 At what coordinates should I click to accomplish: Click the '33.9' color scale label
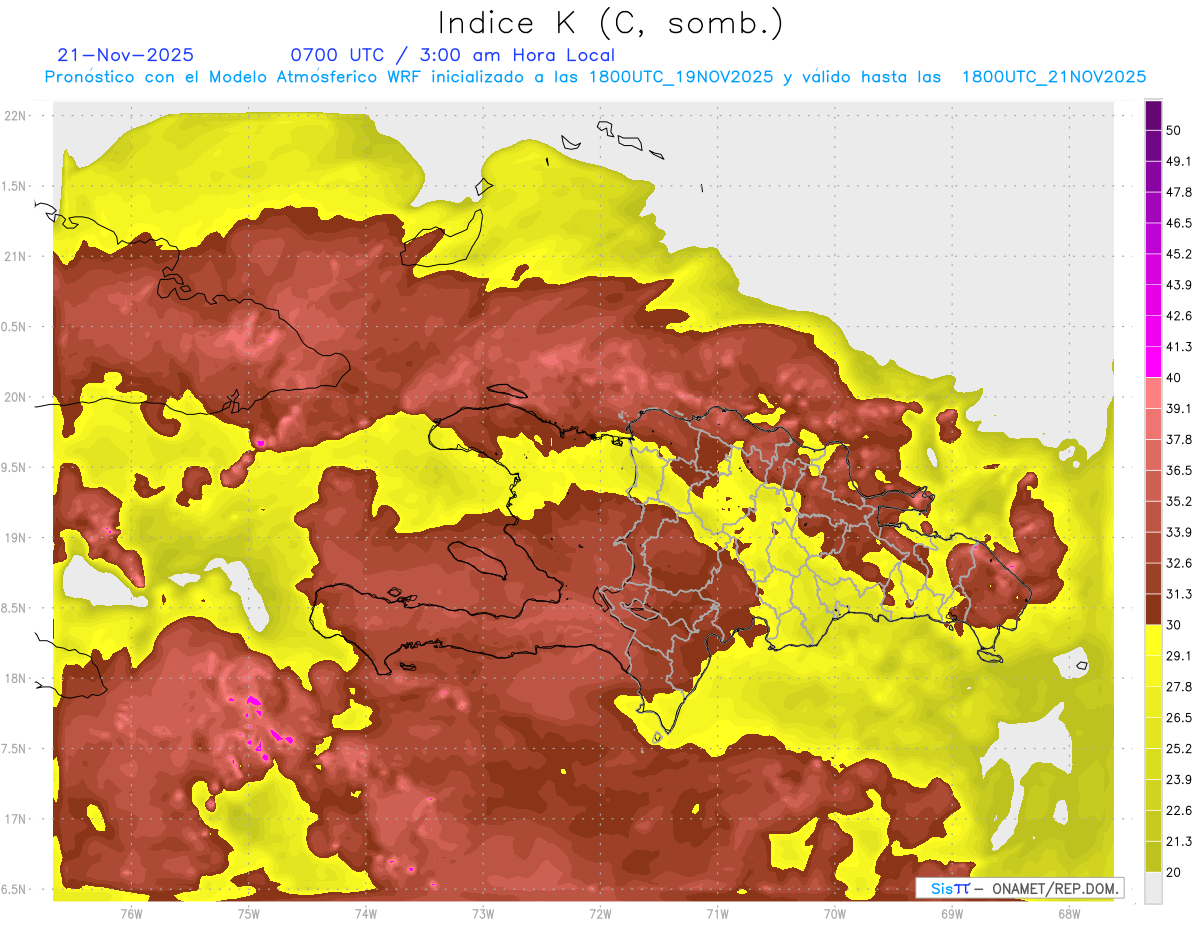(1179, 532)
